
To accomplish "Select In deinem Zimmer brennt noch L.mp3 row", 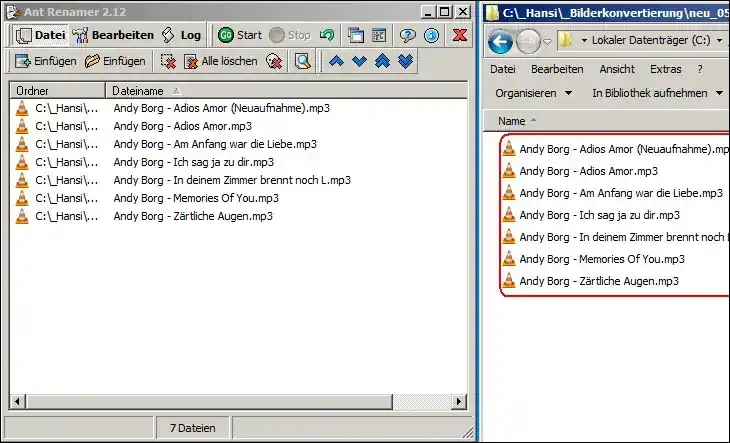I will coord(232,180).
